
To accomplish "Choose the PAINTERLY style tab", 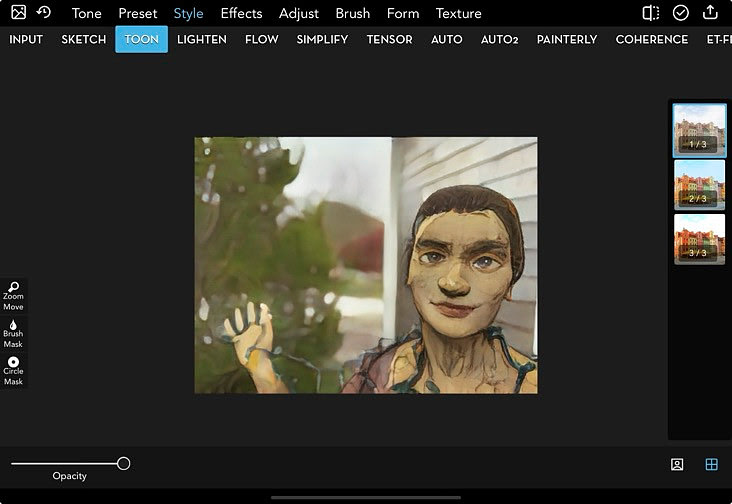I will tap(567, 39).
